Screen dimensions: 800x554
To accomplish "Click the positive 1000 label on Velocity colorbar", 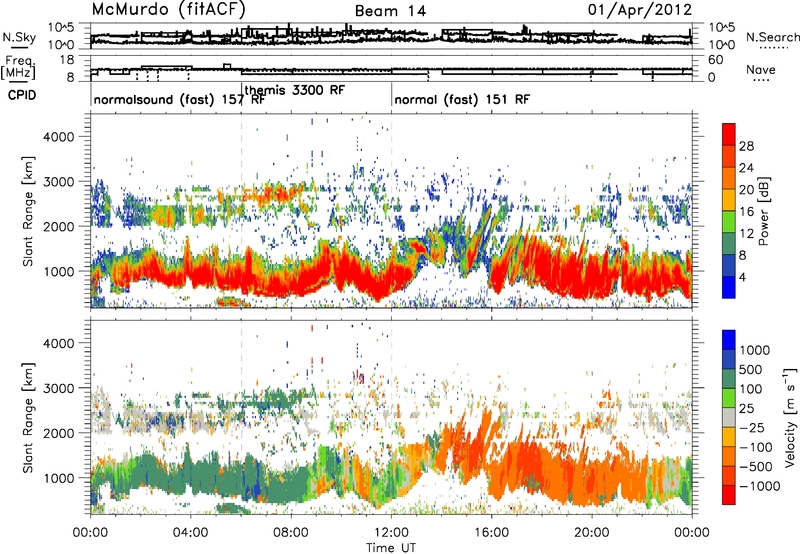I will [x=755, y=350].
